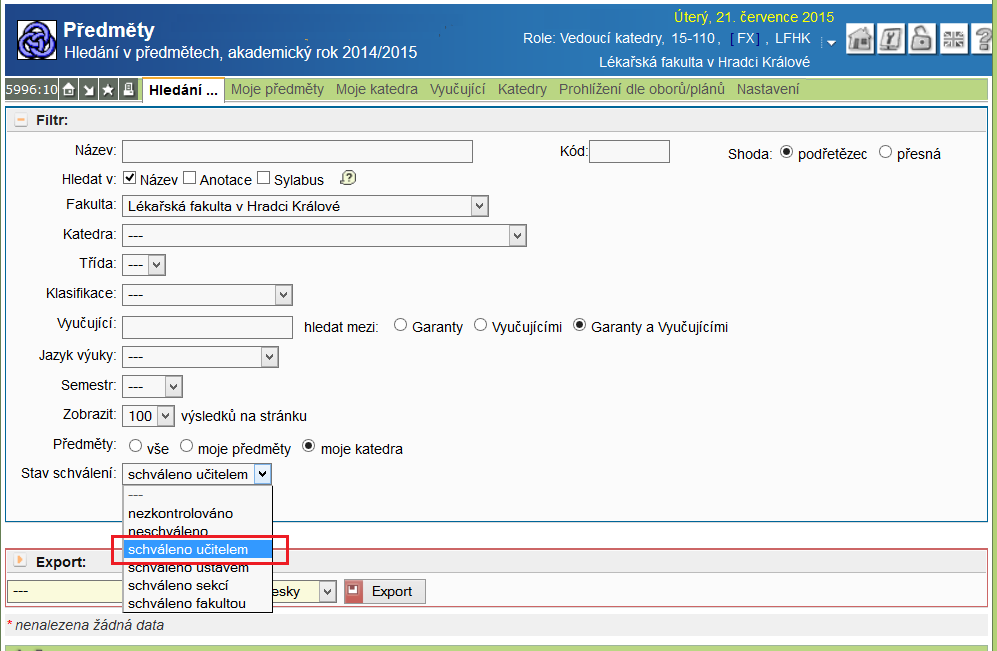The width and height of the screenshot is (997, 651).
Task: Collapse the Filtr section
Action: coord(20,119)
